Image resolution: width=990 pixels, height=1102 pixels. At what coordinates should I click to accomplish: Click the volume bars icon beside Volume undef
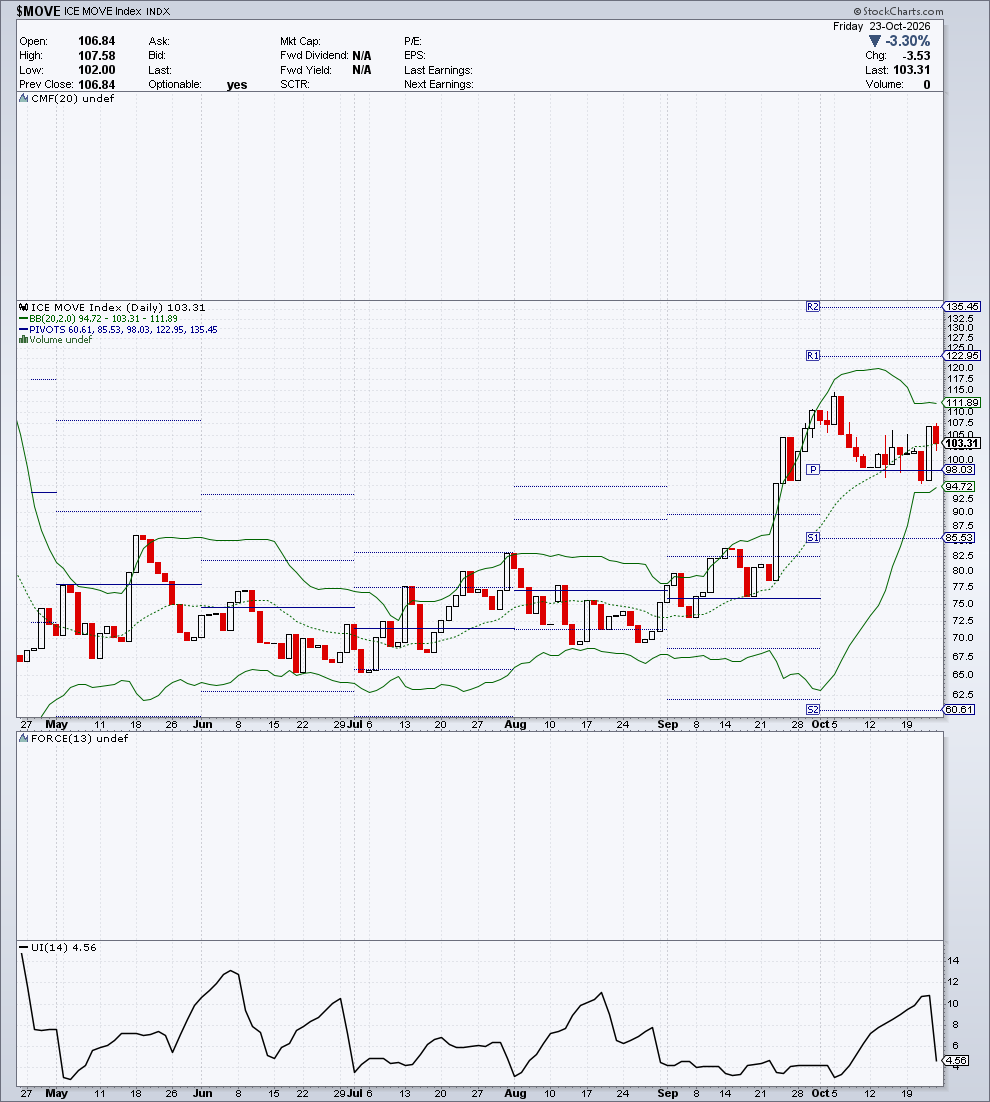tap(23, 339)
